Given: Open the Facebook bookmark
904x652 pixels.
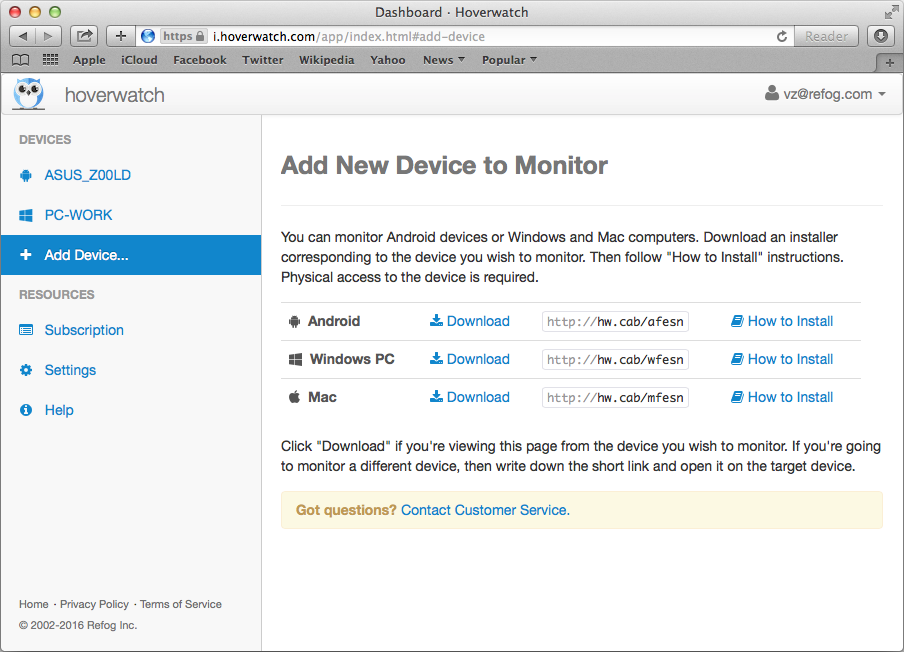Looking at the screenshot, I should (x=200, y=60).
